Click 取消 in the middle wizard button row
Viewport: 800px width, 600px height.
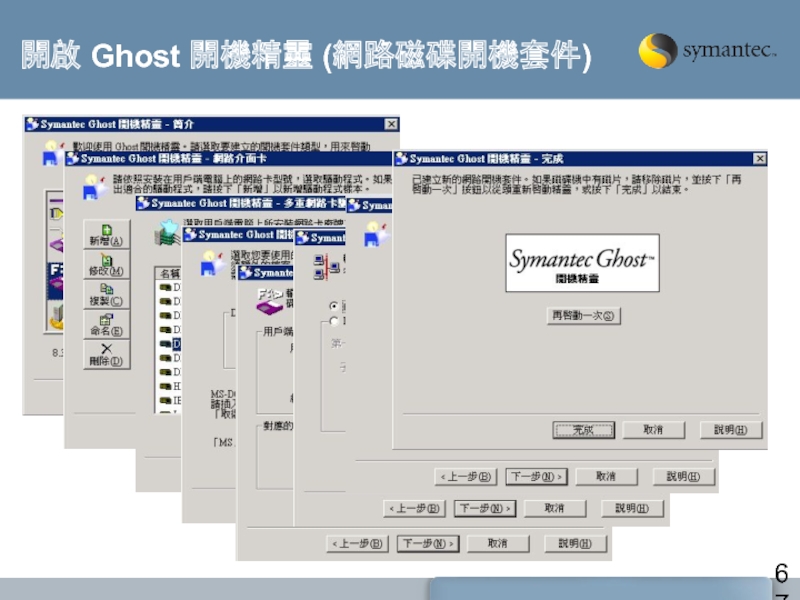(x=555, y=508)
